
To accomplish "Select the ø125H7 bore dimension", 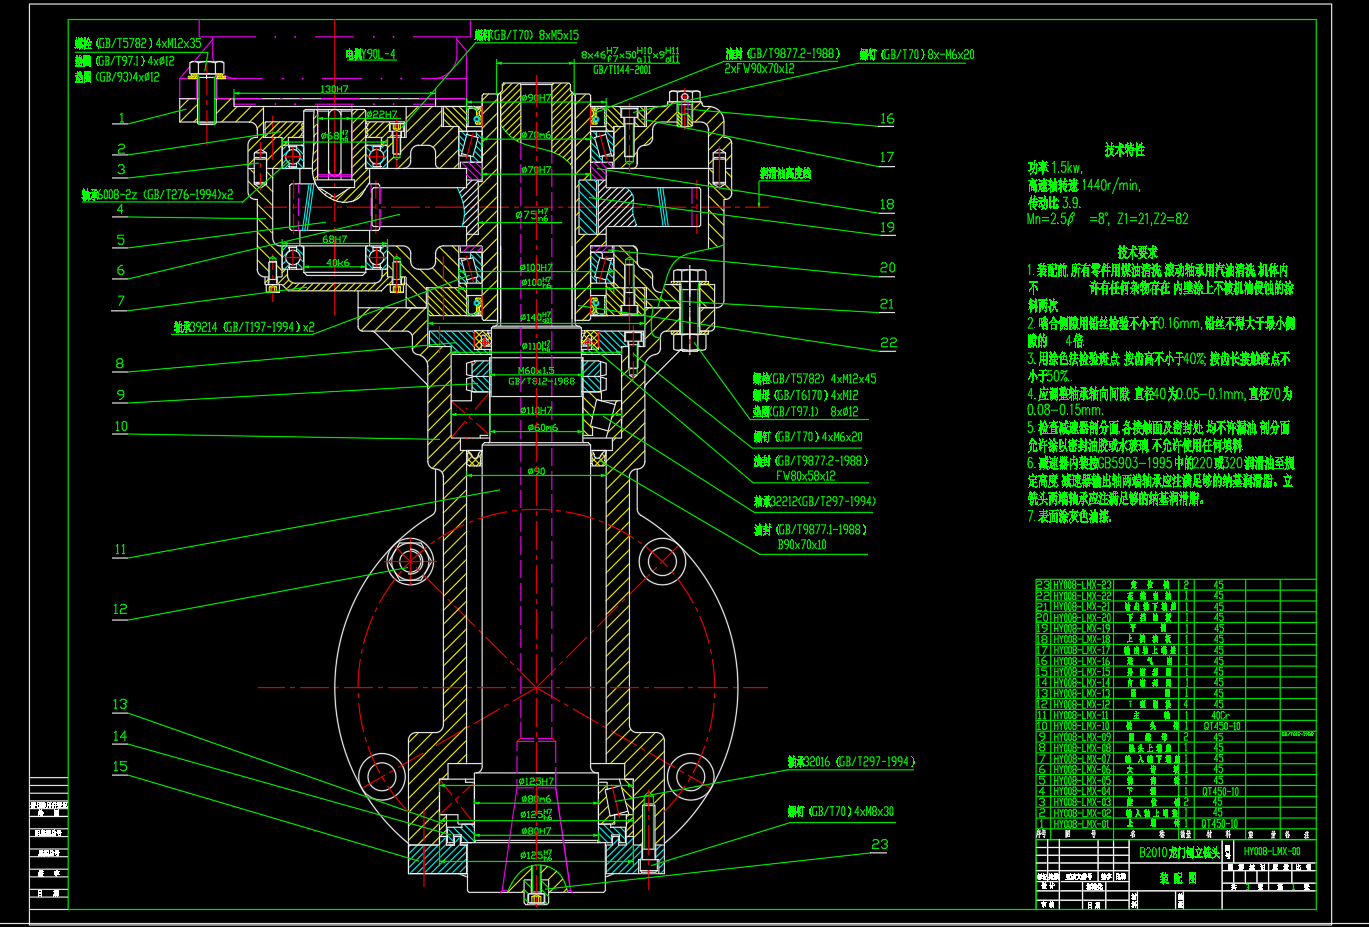I will [x=536, y=781].
